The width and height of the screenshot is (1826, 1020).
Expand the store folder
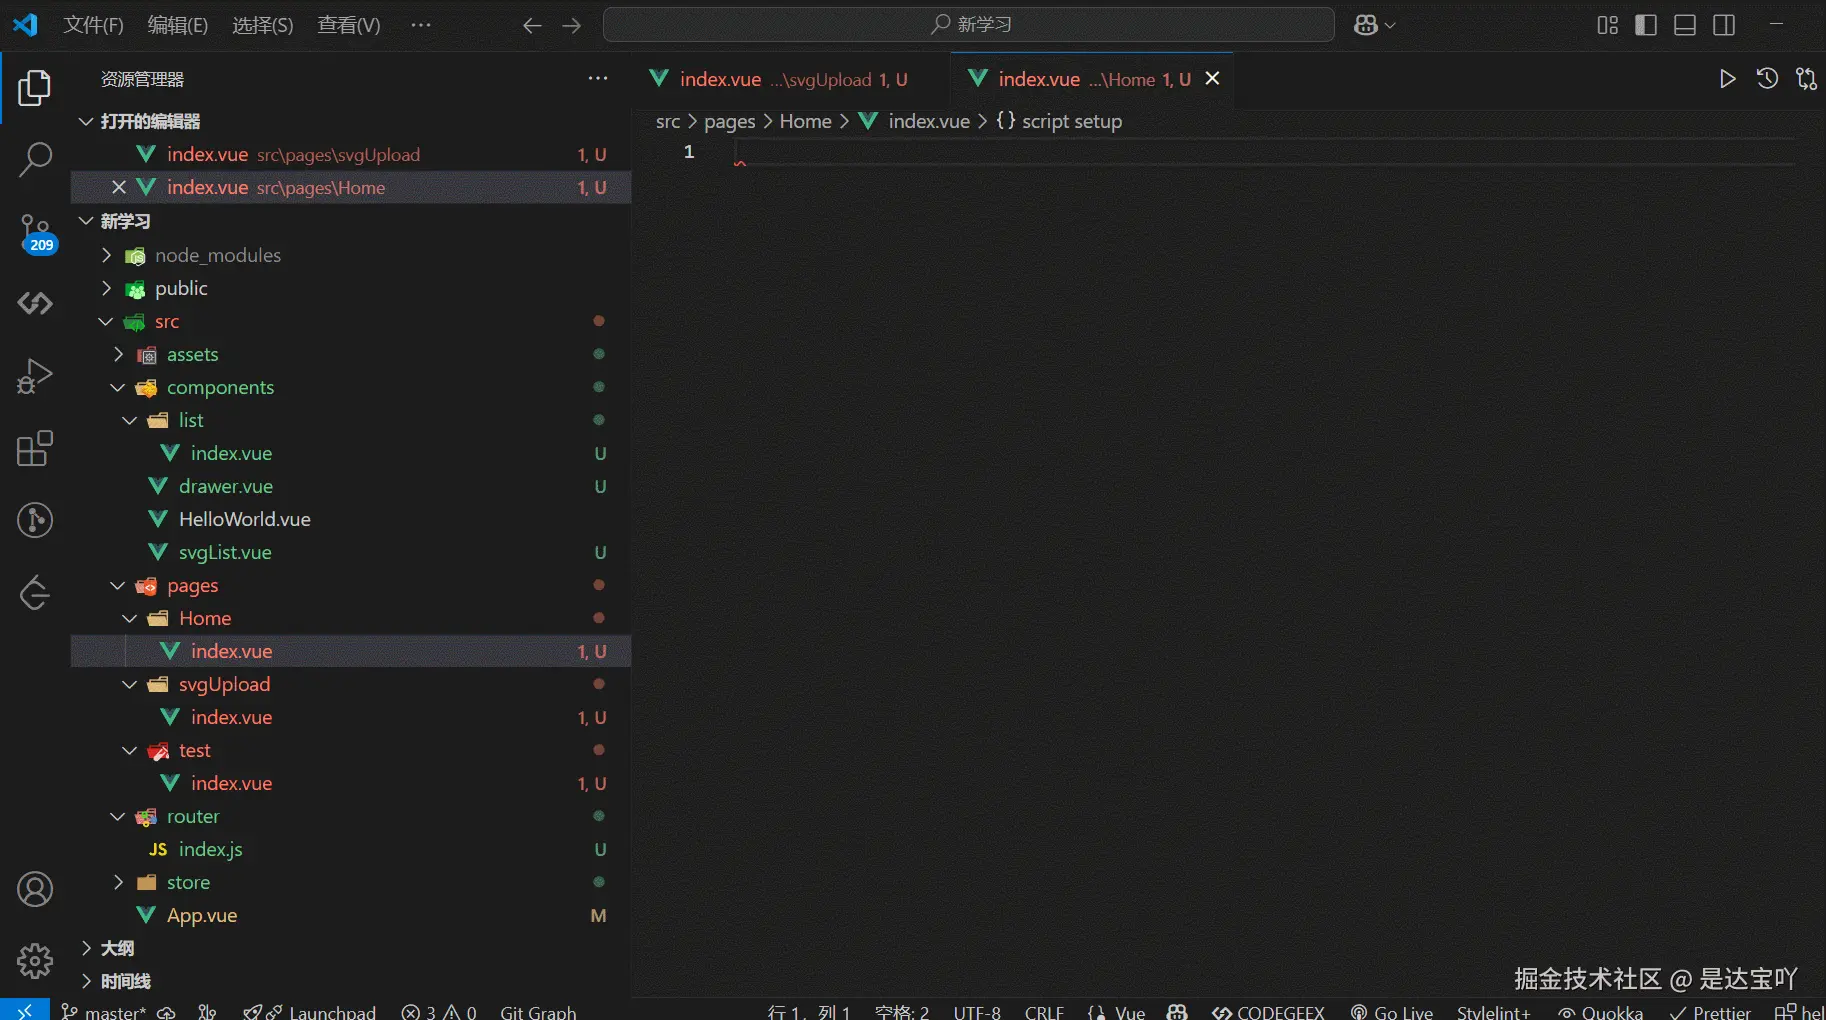pos(117,882)
